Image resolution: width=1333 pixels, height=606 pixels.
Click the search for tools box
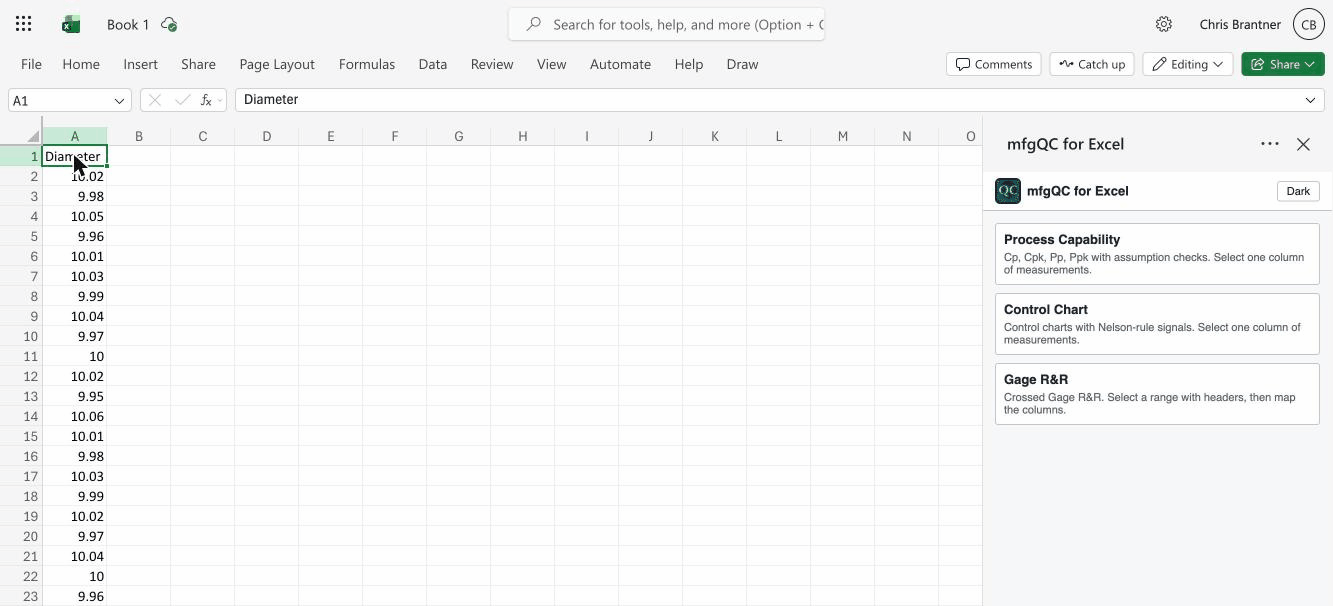[x=666, y=24]
